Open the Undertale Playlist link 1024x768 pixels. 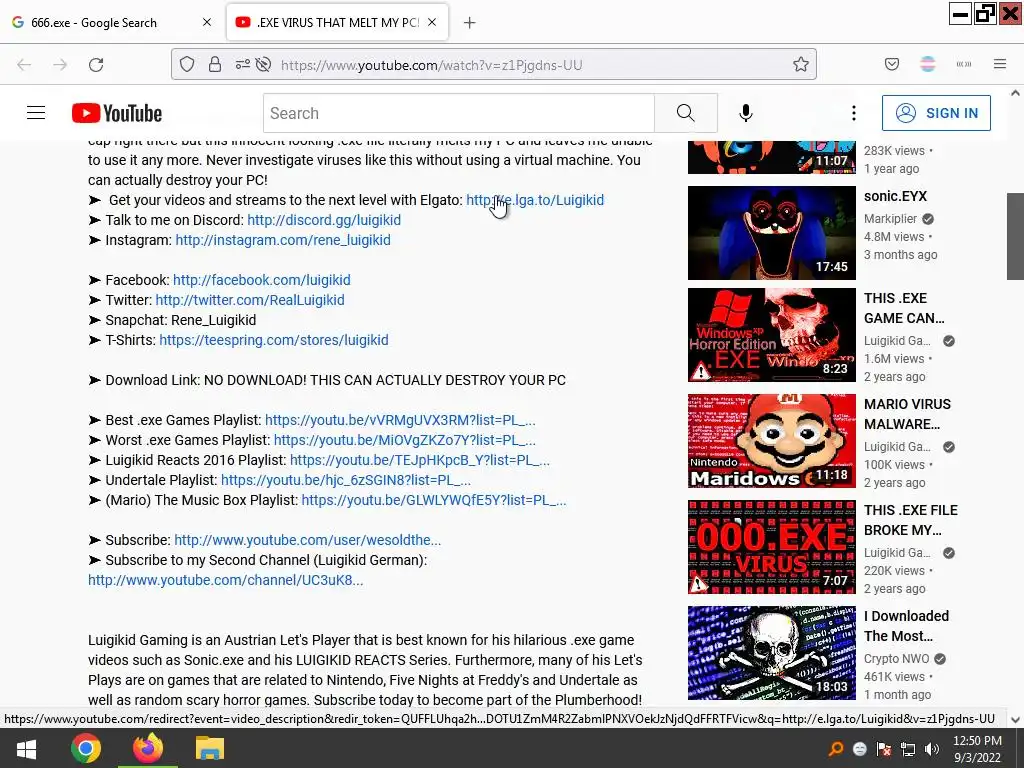345,481
